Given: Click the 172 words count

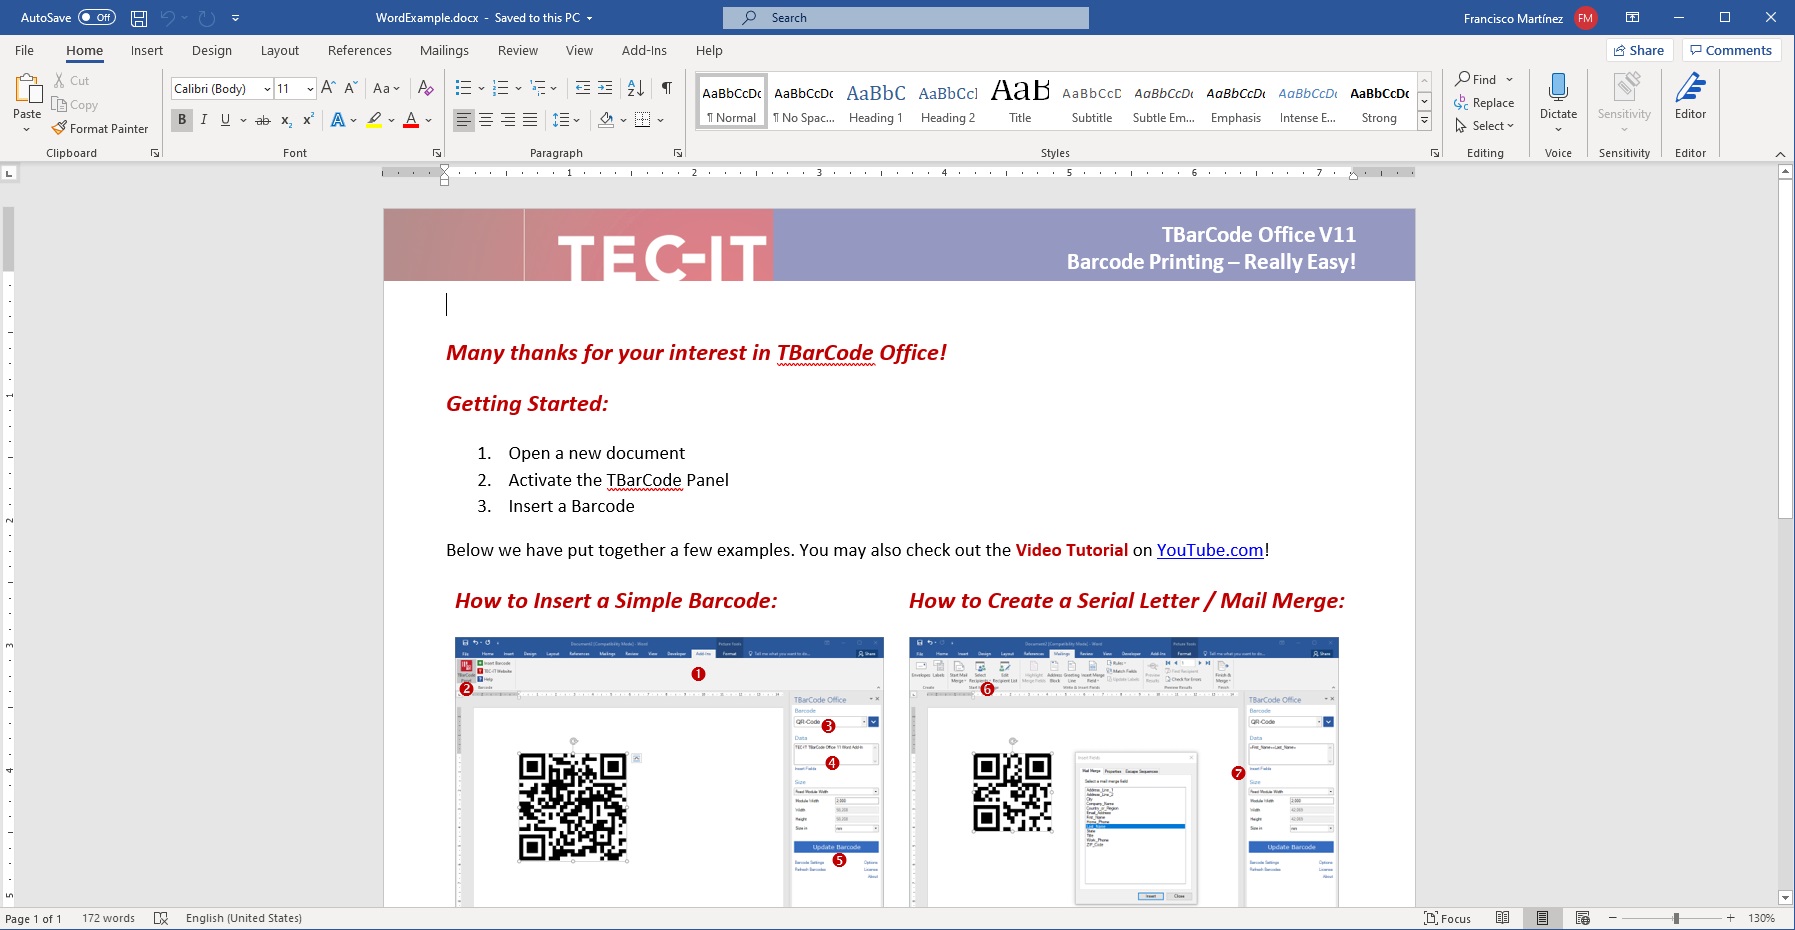Looking at the screenshot, I should (108, 918).
